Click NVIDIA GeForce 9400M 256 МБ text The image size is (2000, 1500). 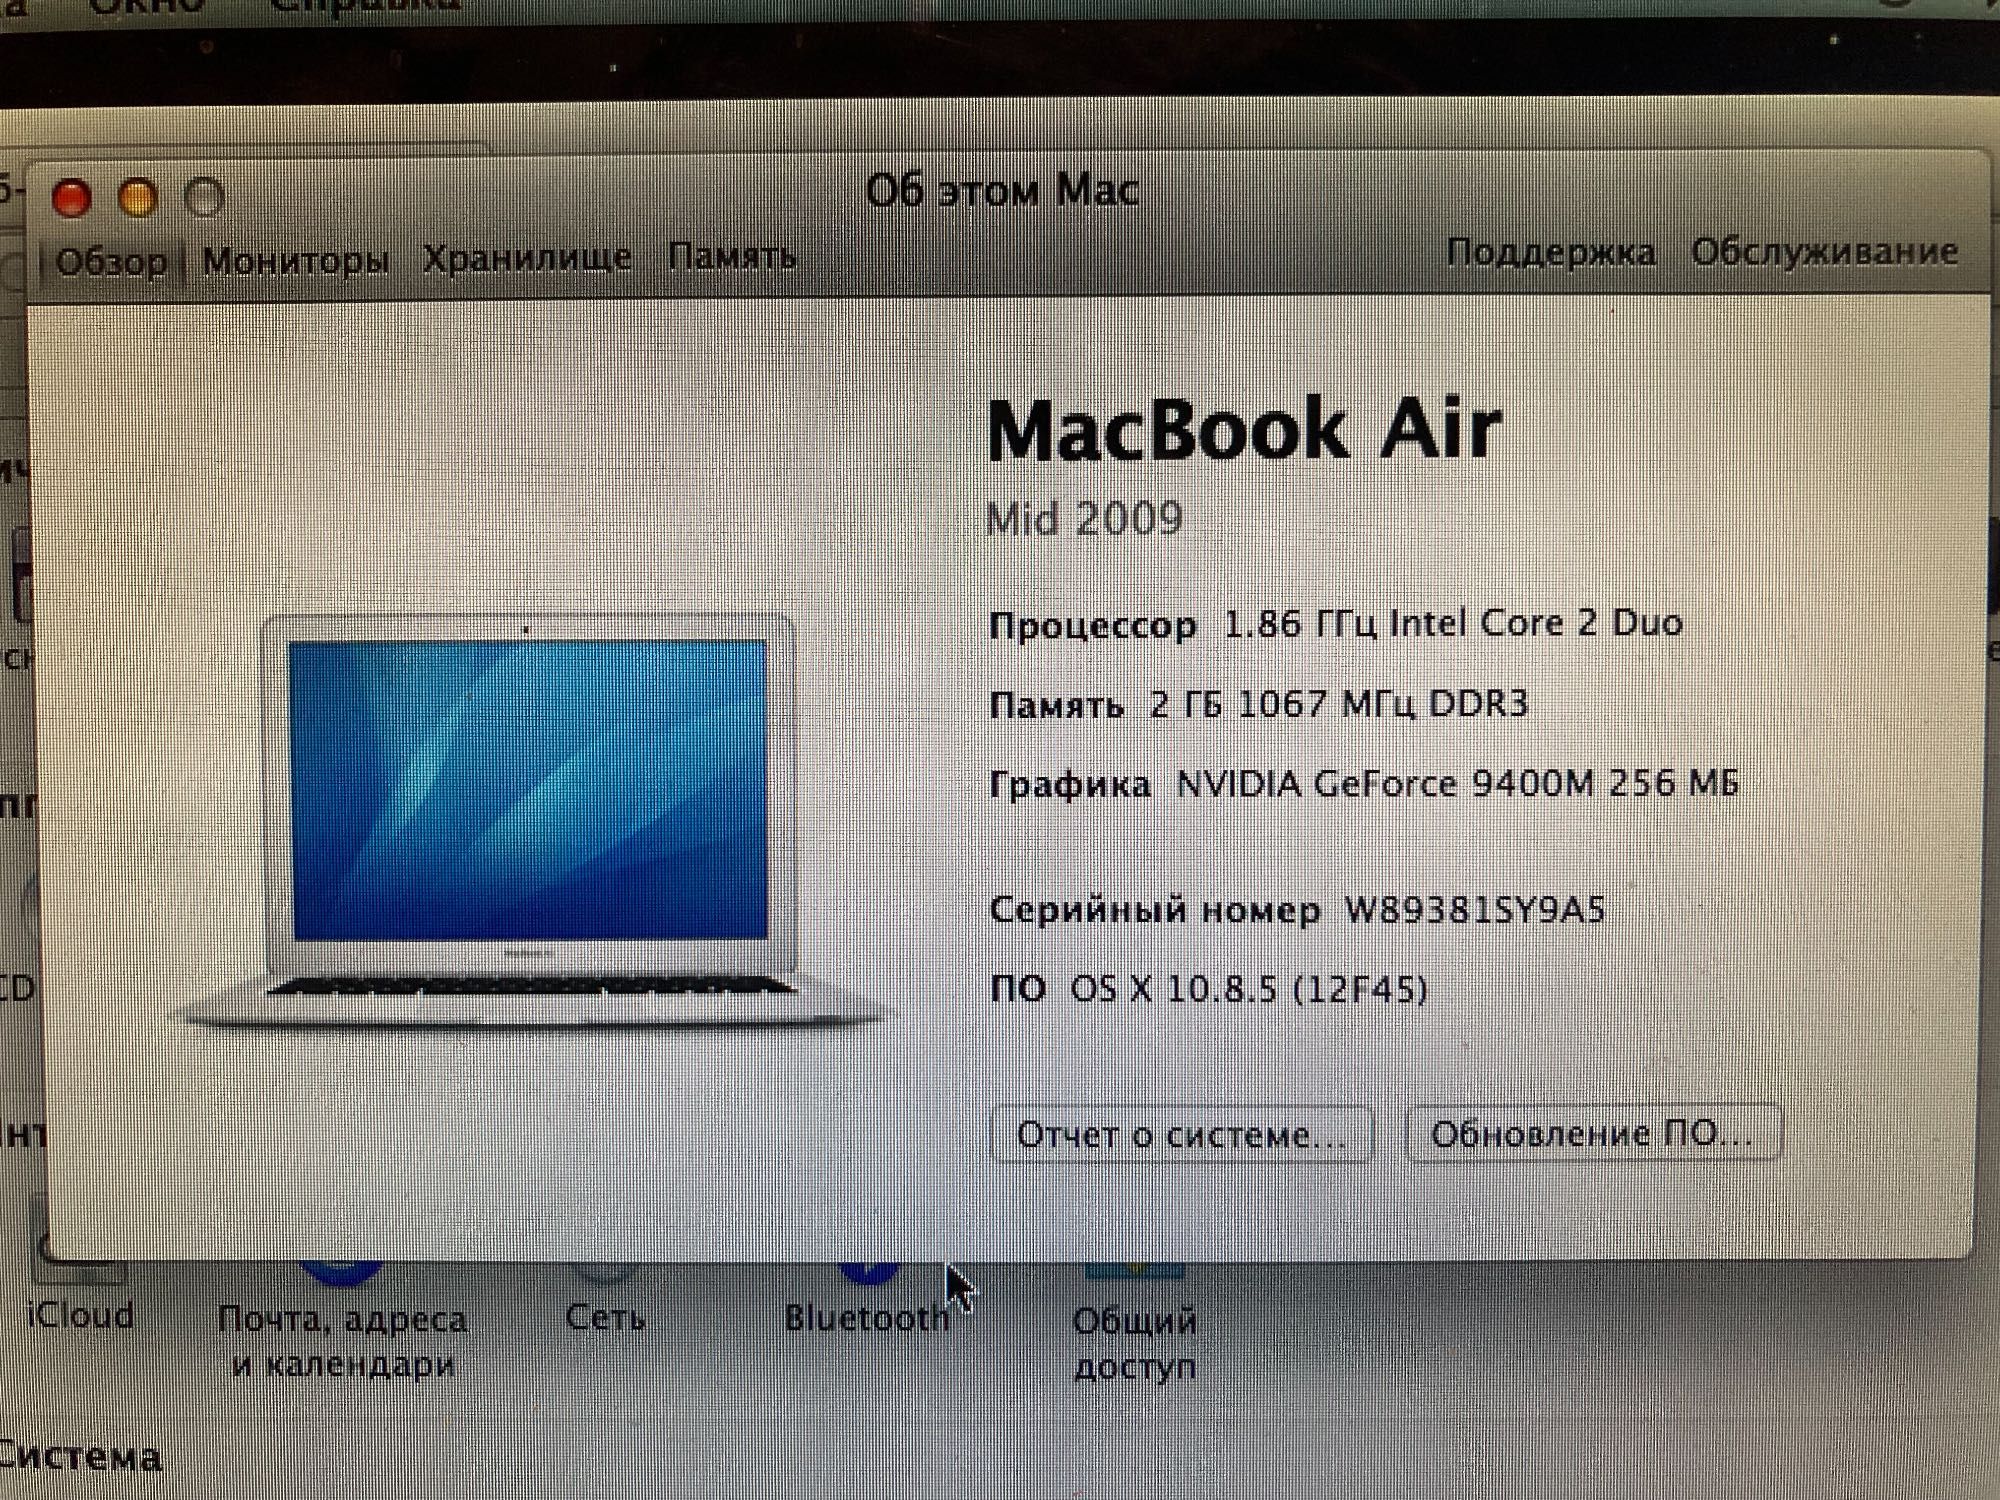[x=1458, y=783]
